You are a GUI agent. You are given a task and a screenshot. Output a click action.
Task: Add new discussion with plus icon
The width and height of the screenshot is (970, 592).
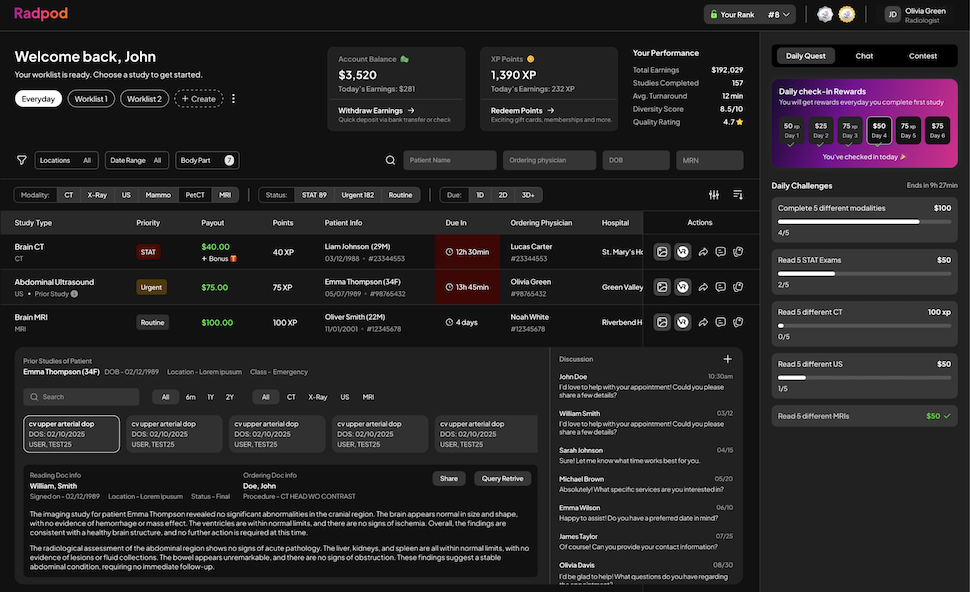pyautogui.click(x=728, y=359)
